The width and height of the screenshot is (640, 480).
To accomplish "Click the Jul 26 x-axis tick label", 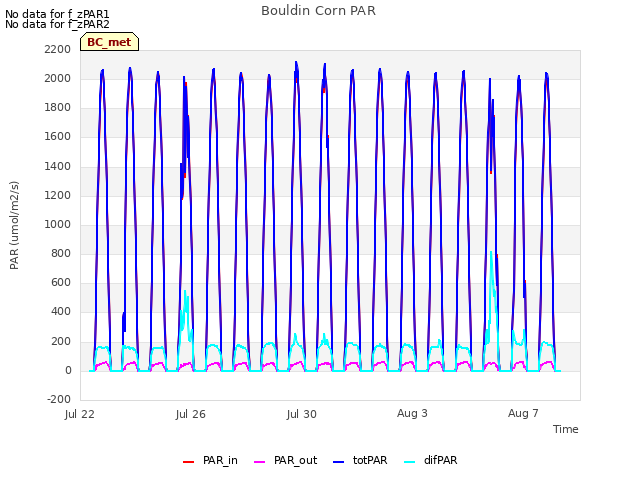I will [191, 414].
